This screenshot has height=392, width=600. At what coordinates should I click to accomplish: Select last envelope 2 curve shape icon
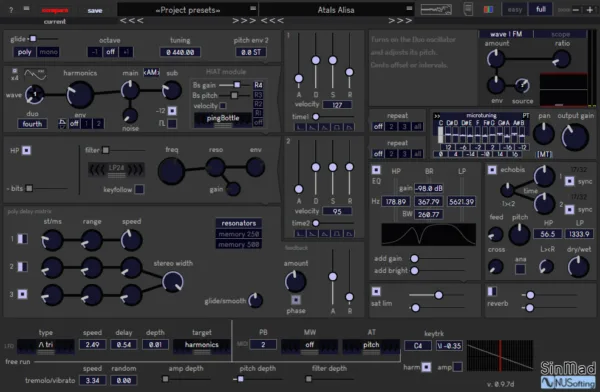(349, 234)
